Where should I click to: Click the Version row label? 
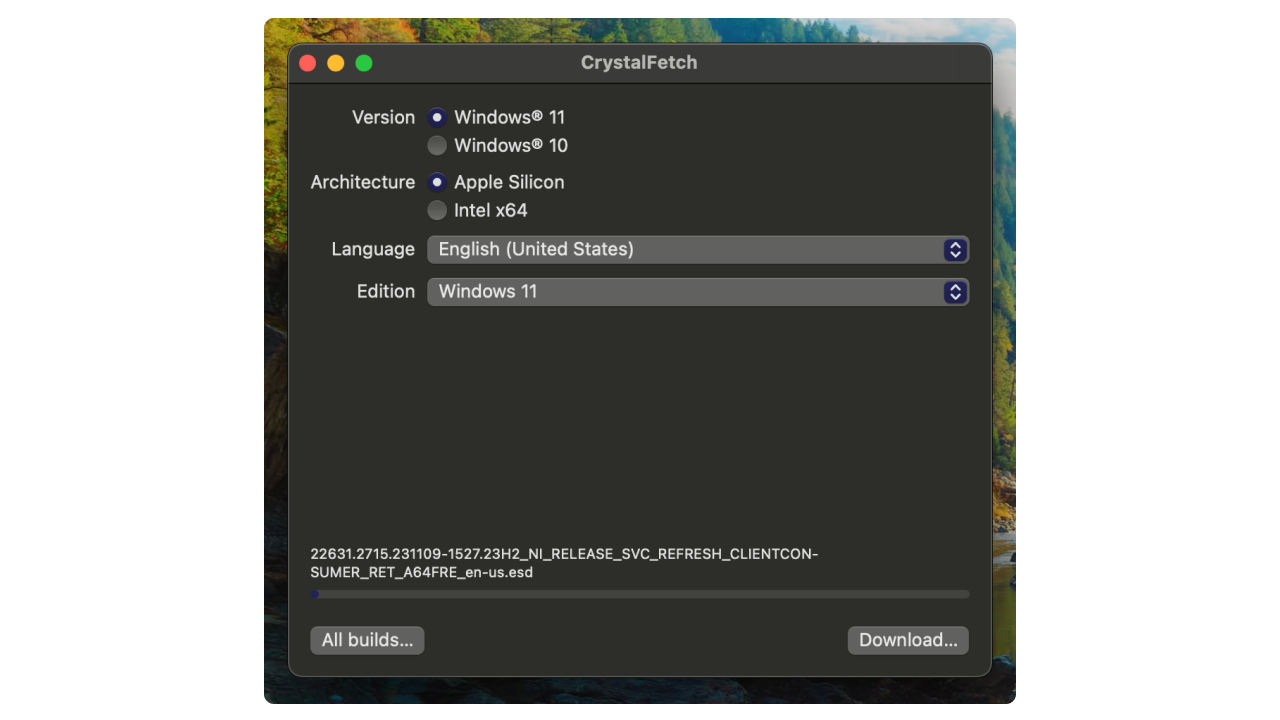384,117
